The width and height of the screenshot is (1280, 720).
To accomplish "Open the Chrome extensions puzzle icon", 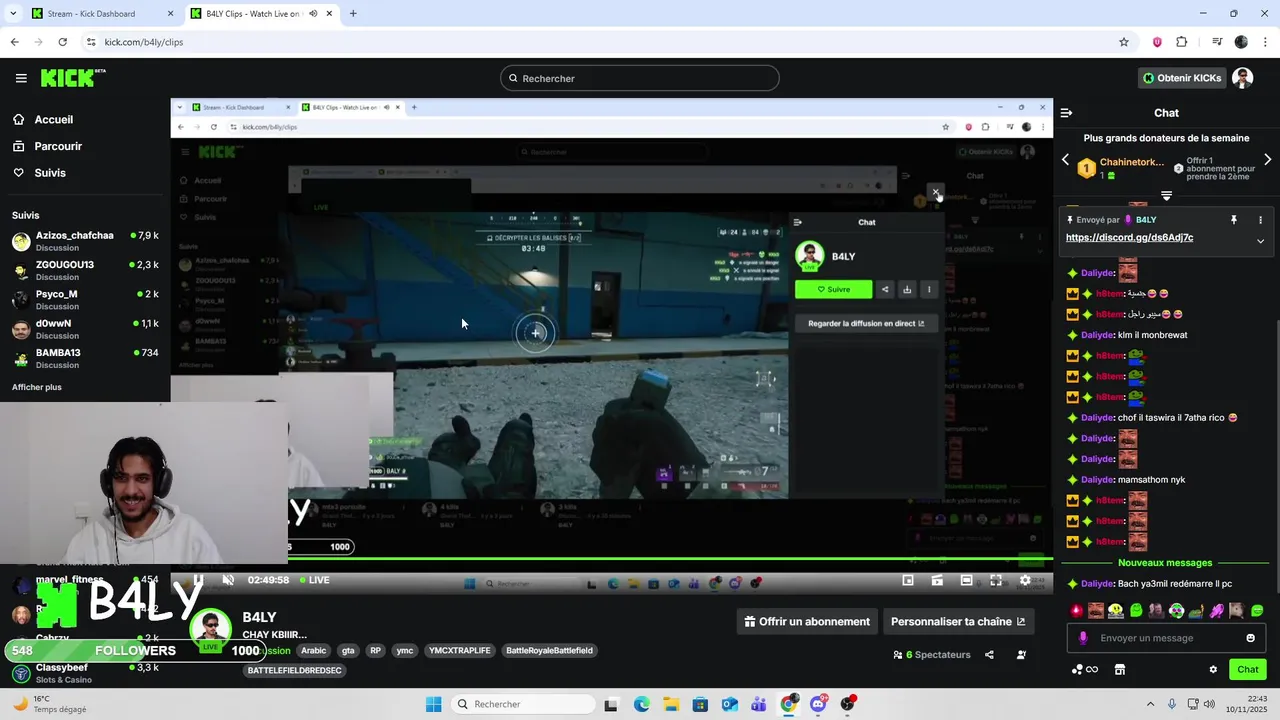I will click(1182, 42).
